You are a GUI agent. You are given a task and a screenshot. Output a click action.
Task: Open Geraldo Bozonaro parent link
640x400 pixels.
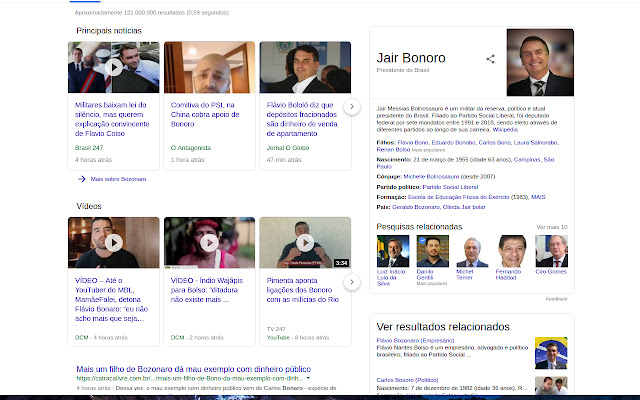(x=416, y=207)
